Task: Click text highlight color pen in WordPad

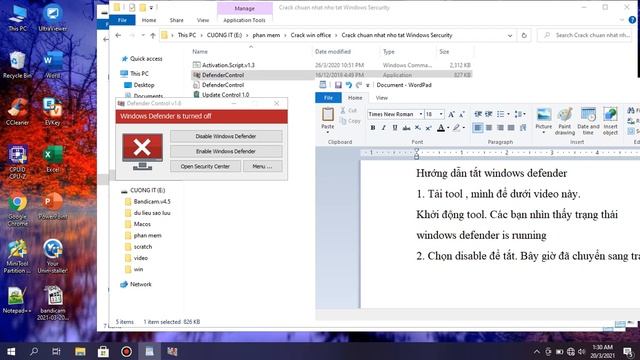Action: [456, 128]
